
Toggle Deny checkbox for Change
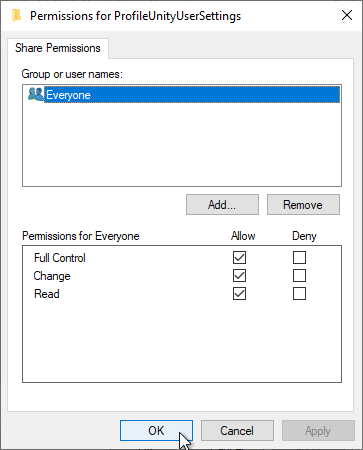(299, 276)
